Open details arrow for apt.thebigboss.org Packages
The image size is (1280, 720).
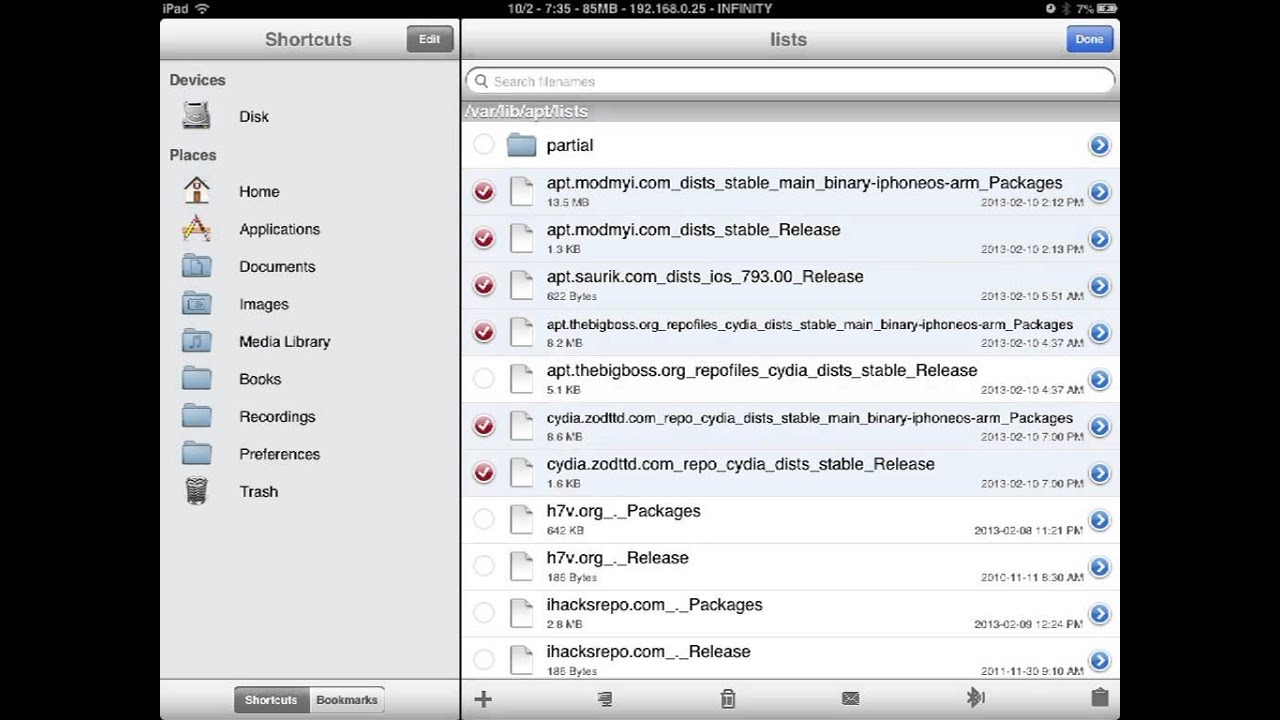1099,333
